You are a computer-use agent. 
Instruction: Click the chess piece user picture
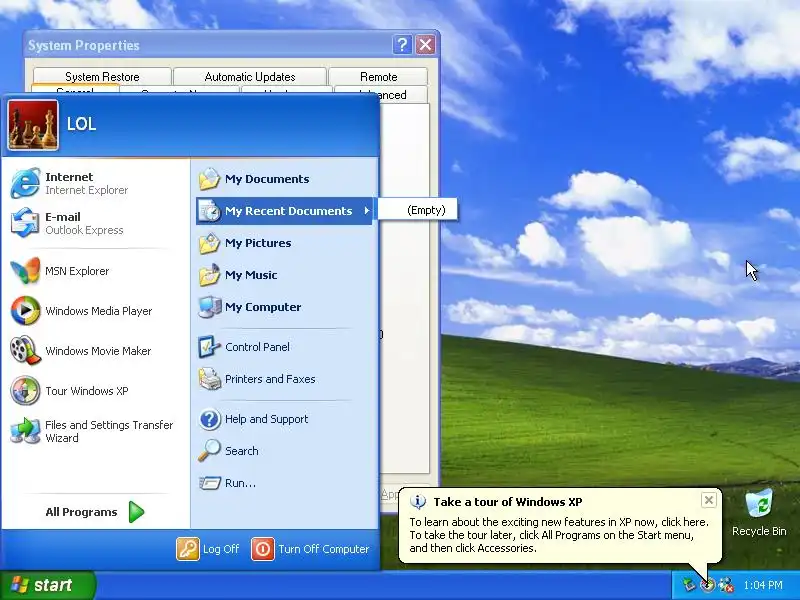tap(33, 125)
